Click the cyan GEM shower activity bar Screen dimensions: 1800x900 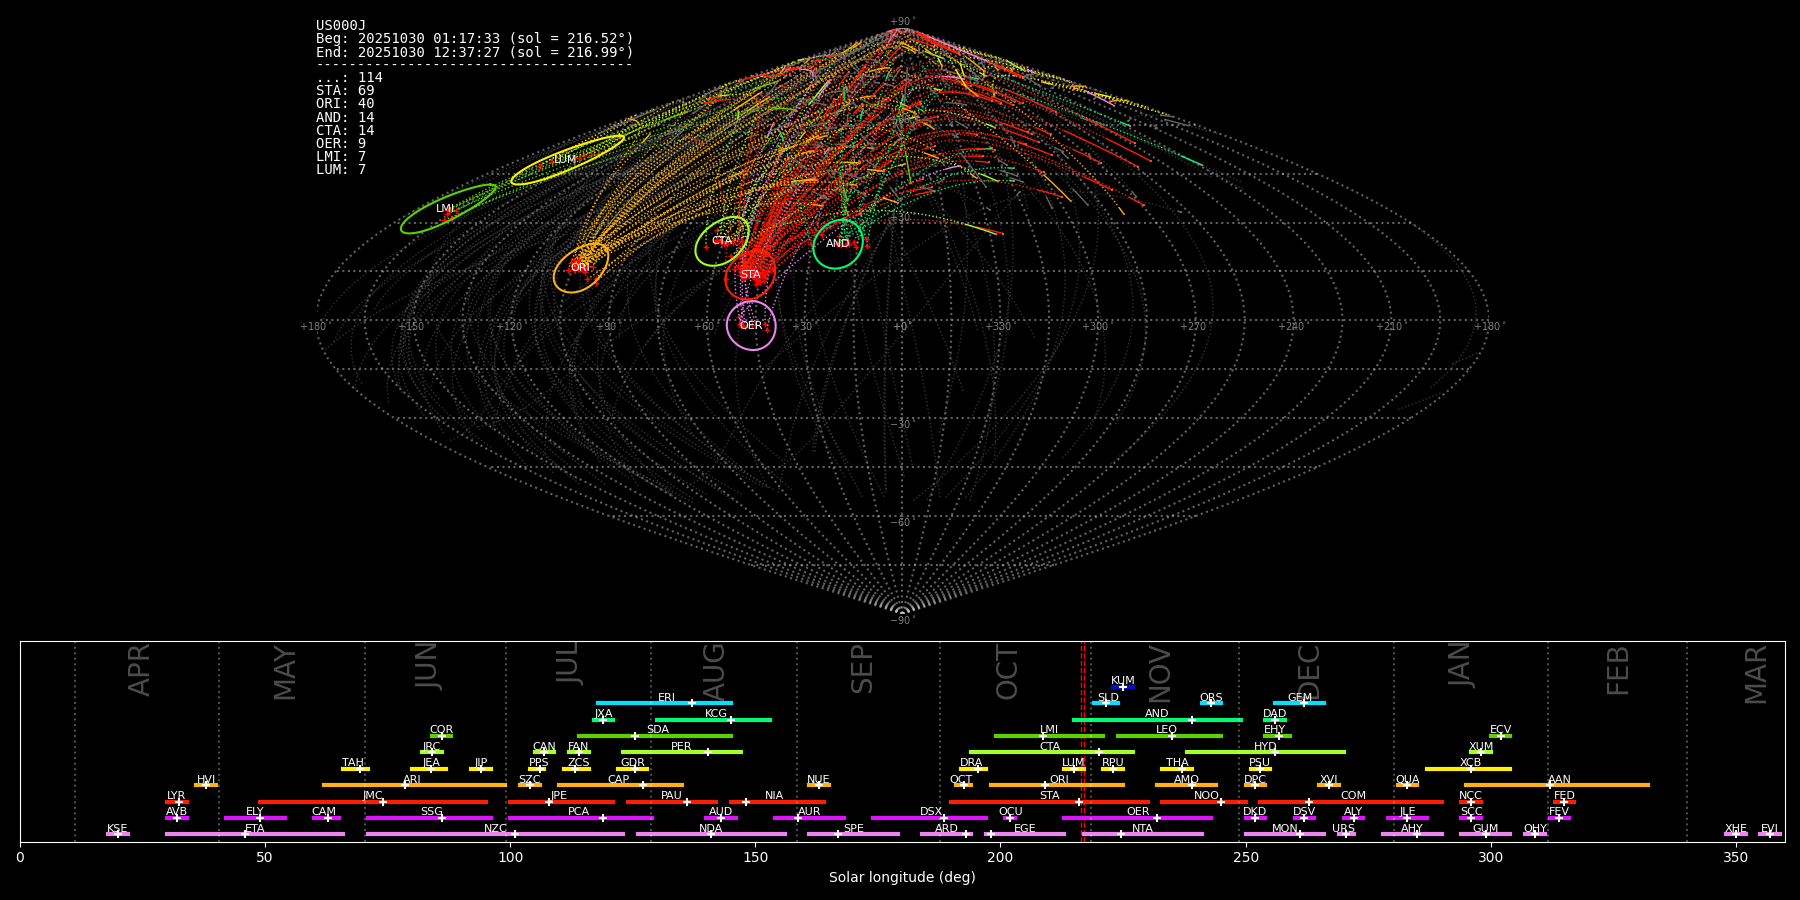tap(1299, 703)
